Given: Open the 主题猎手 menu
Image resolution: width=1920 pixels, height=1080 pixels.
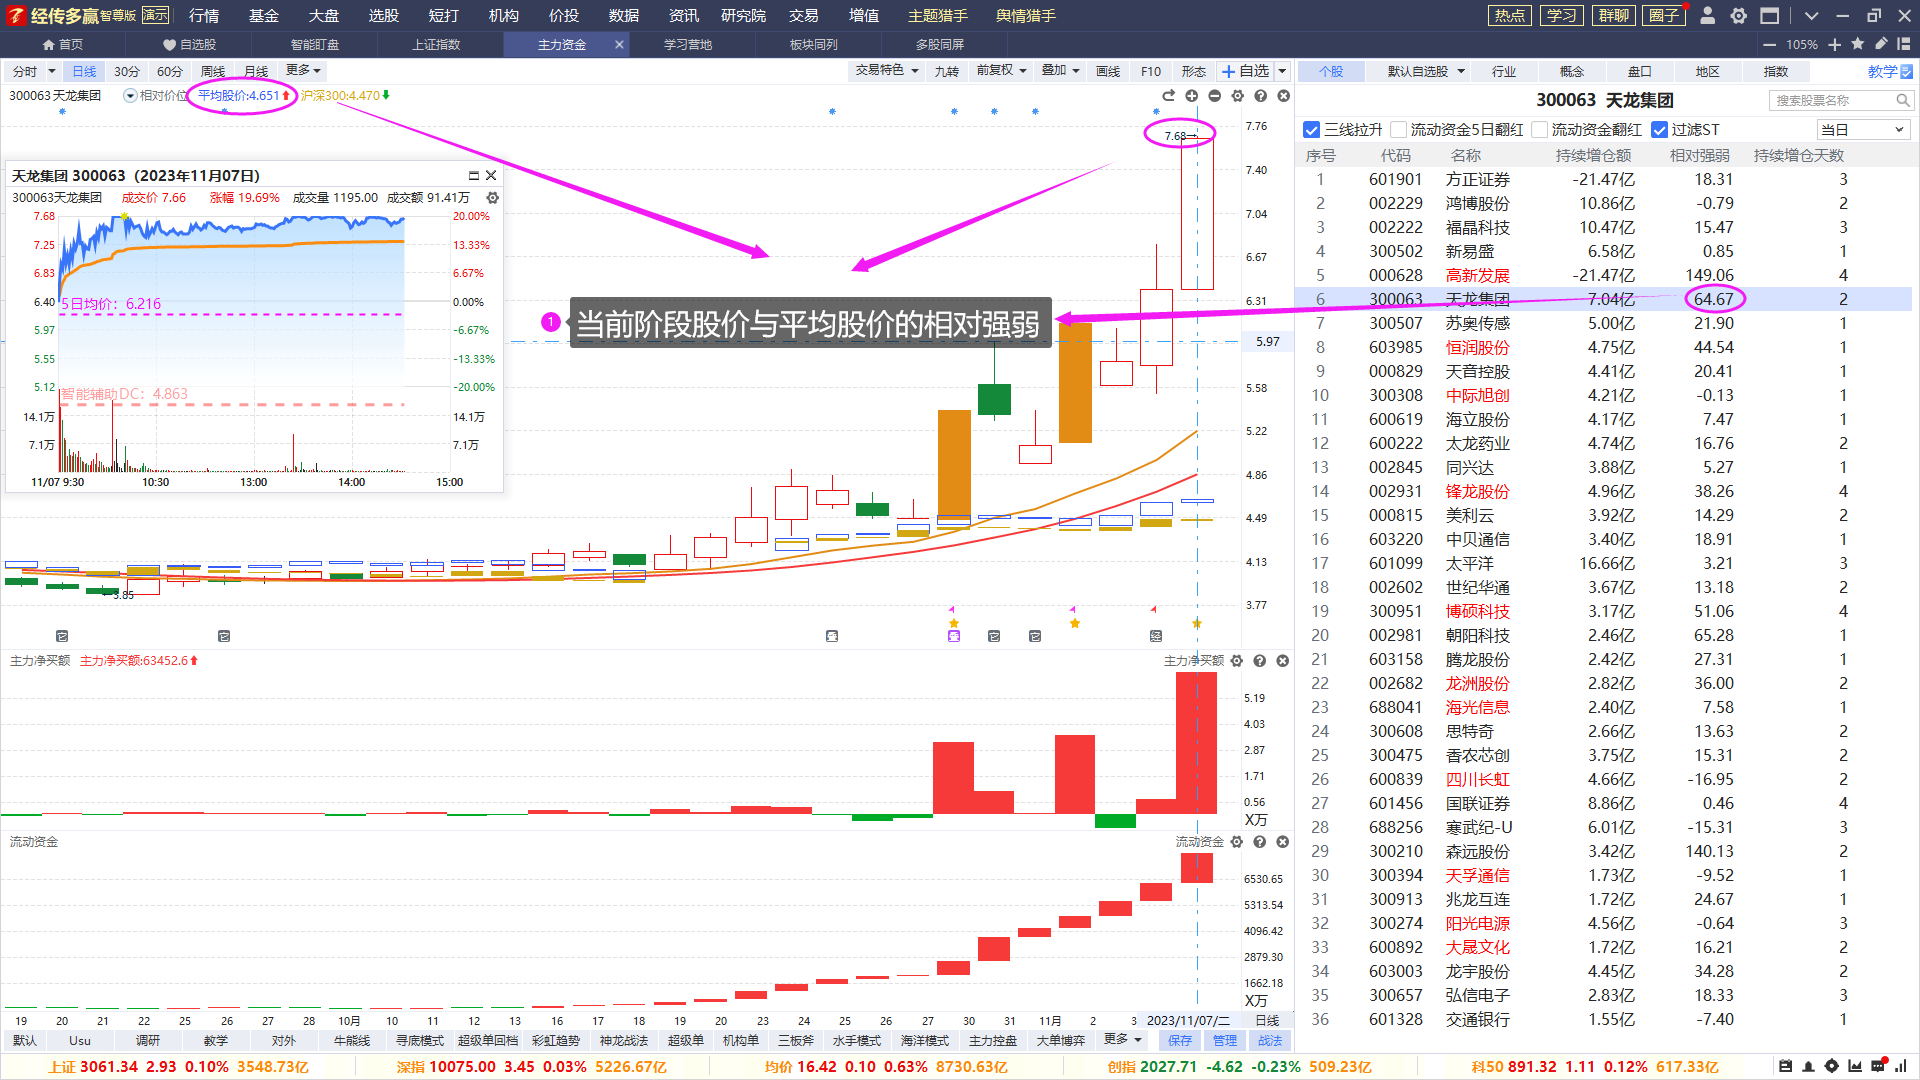Looking at the screenshot, I should point(937,15).
